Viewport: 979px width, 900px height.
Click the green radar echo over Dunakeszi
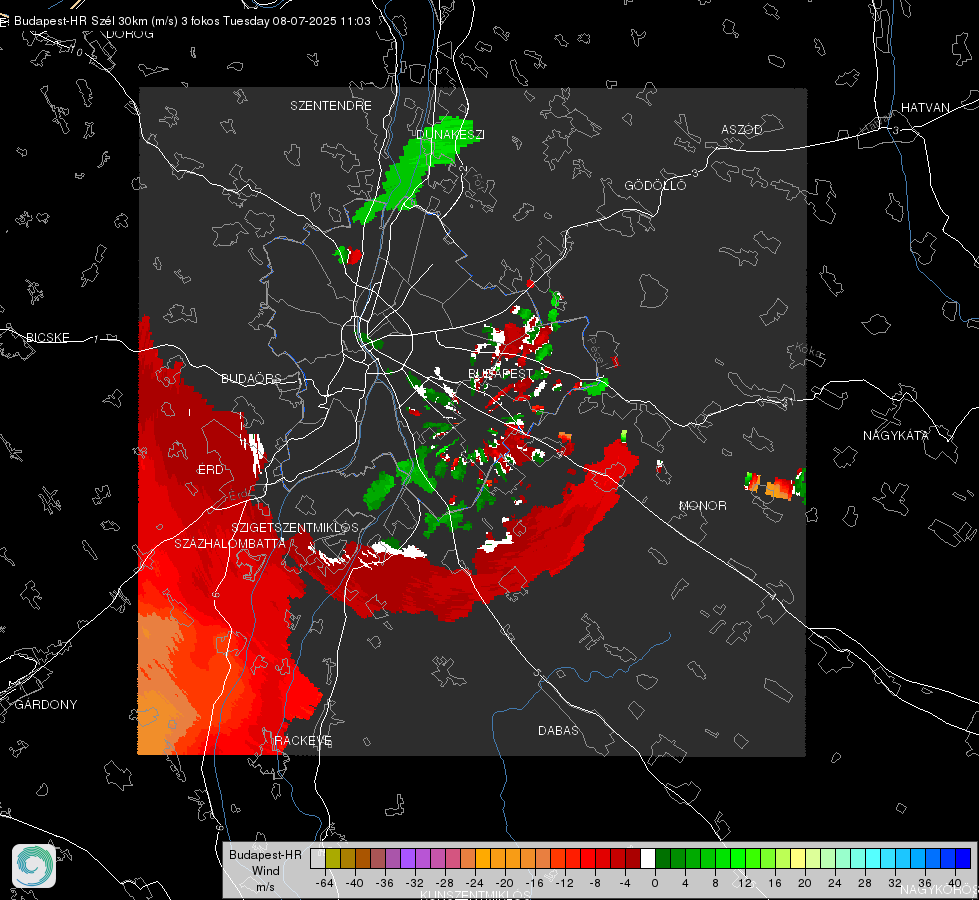click(x=418, y=169)
